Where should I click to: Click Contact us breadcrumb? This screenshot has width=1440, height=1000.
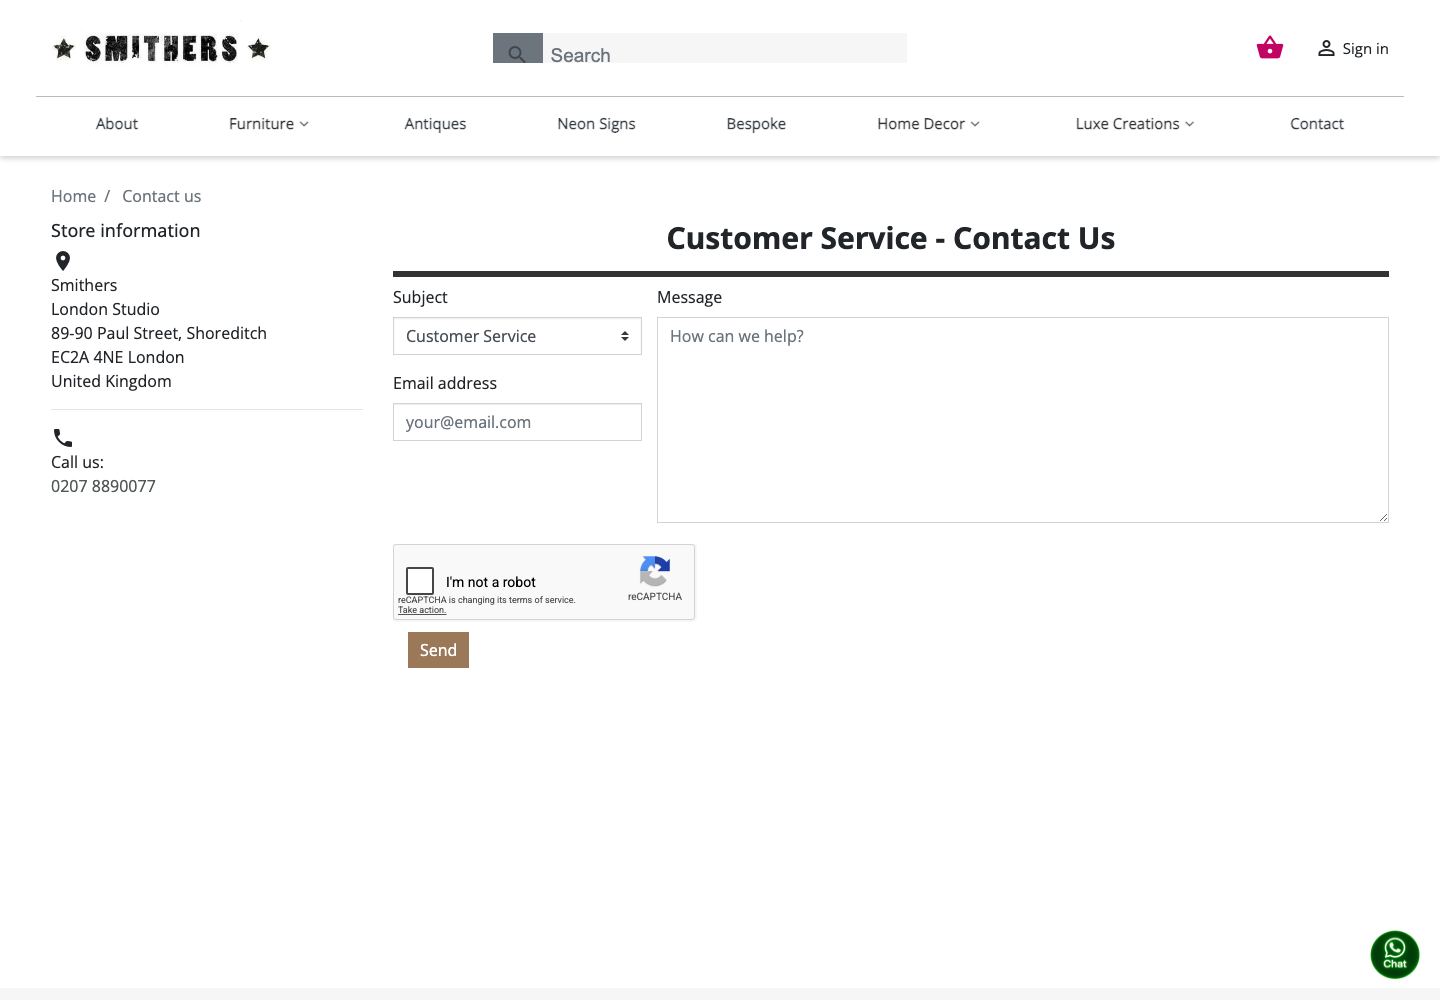click(x=161, y=196)
